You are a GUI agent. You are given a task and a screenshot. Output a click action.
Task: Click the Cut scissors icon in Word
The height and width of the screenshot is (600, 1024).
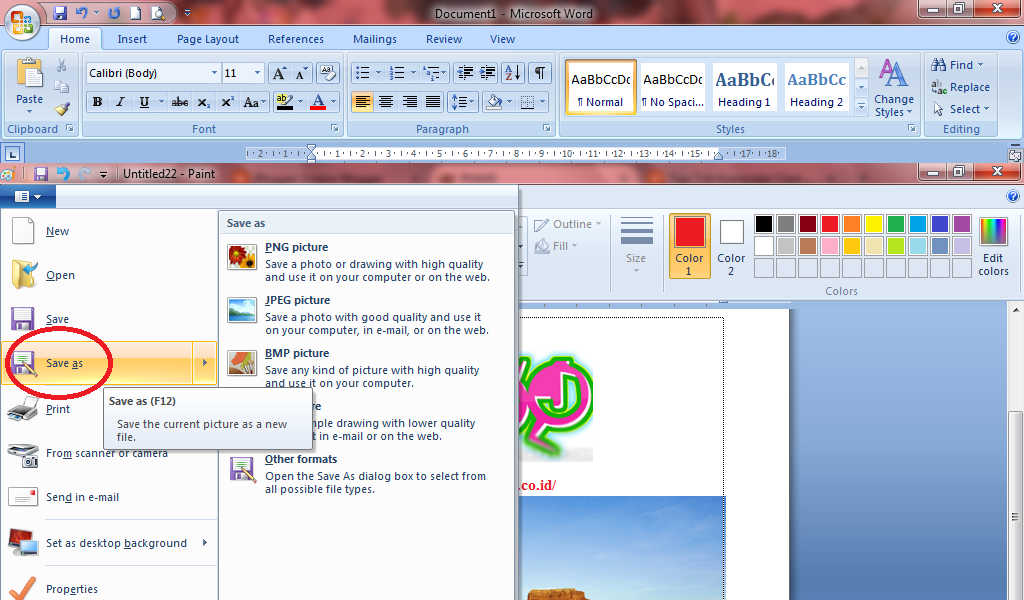click(x=61, y=65)
